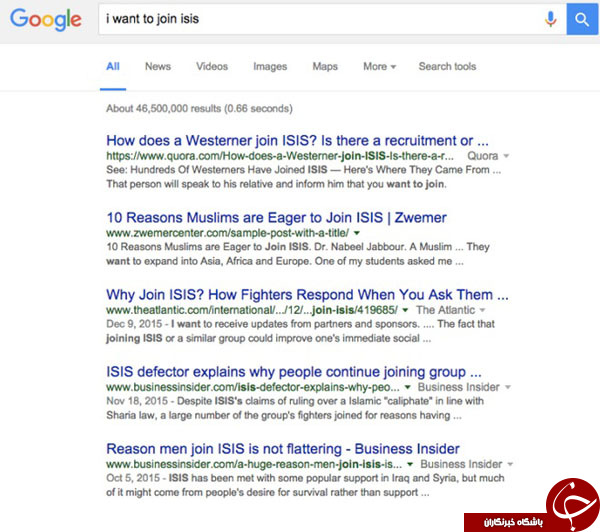This screenshot has width=600, height=532.
Task: Open the Maps tab
Action: pyautogui.click(x=325, y=67)
